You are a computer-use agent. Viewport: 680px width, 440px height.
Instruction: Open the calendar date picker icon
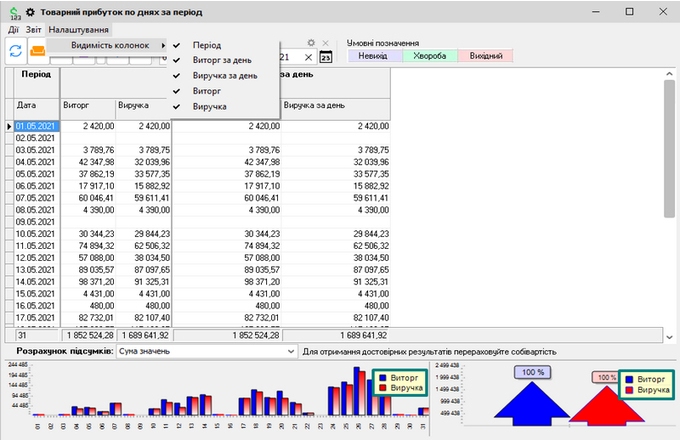tap(325, 58)
